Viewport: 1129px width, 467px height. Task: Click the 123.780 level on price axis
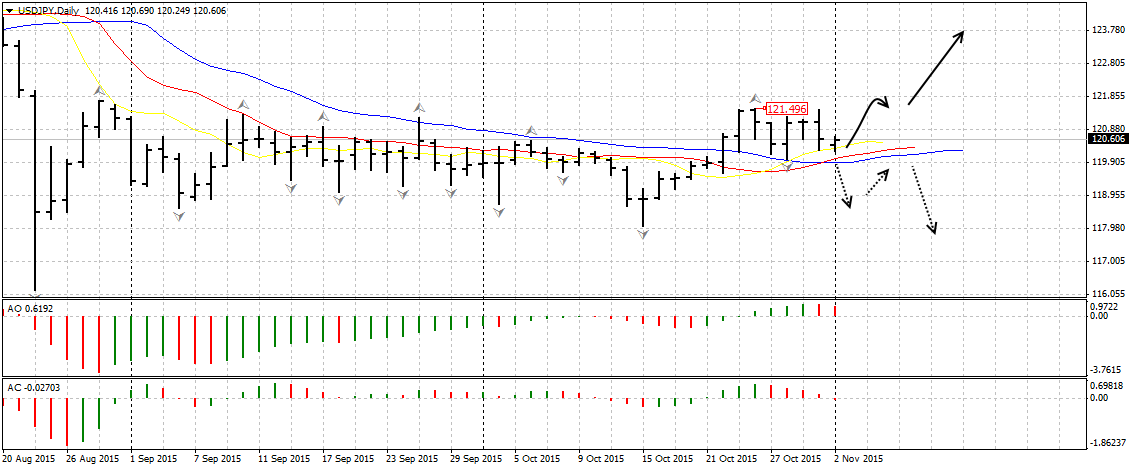coord(1104,30)
